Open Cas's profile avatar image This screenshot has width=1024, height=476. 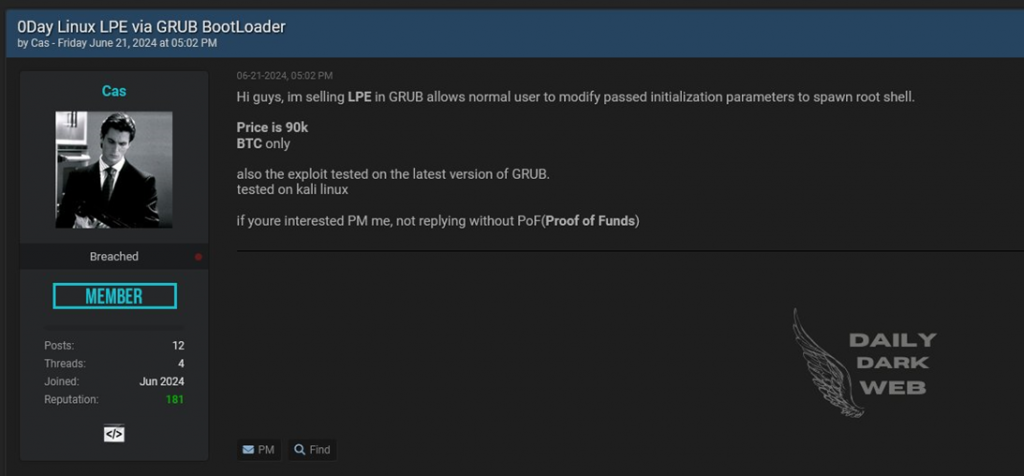tap(114, 170)
